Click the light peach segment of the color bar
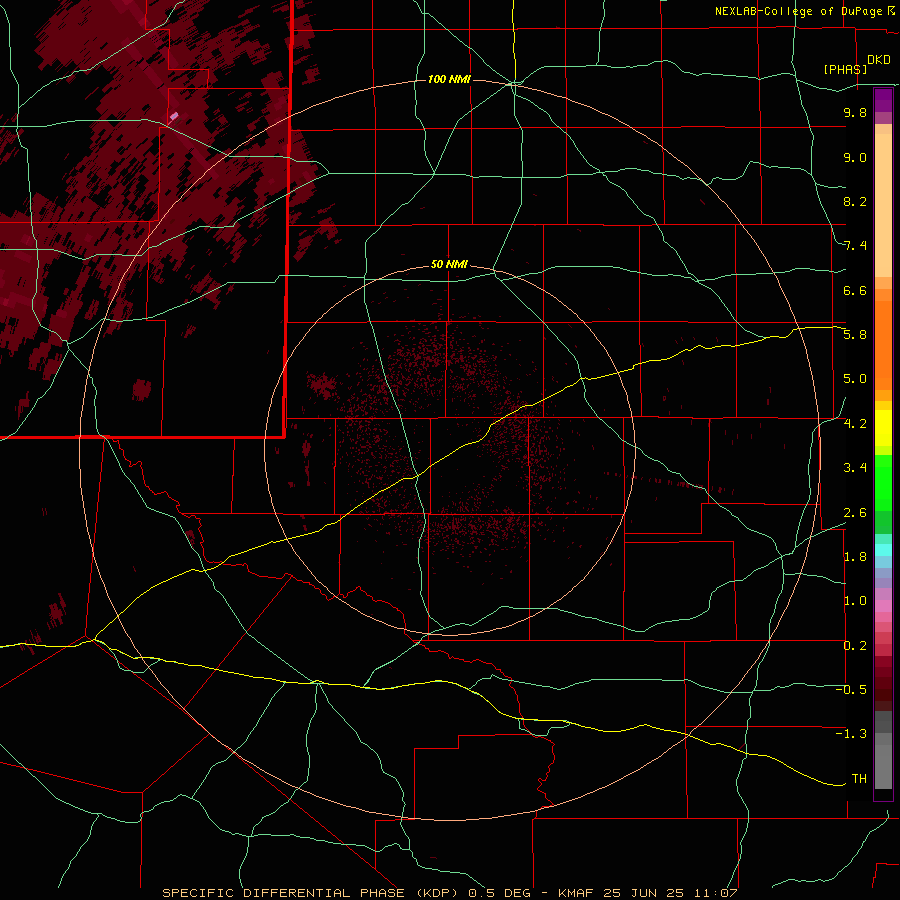The height and width of the screenshot is (900, 900). click(x=883, y=205)
